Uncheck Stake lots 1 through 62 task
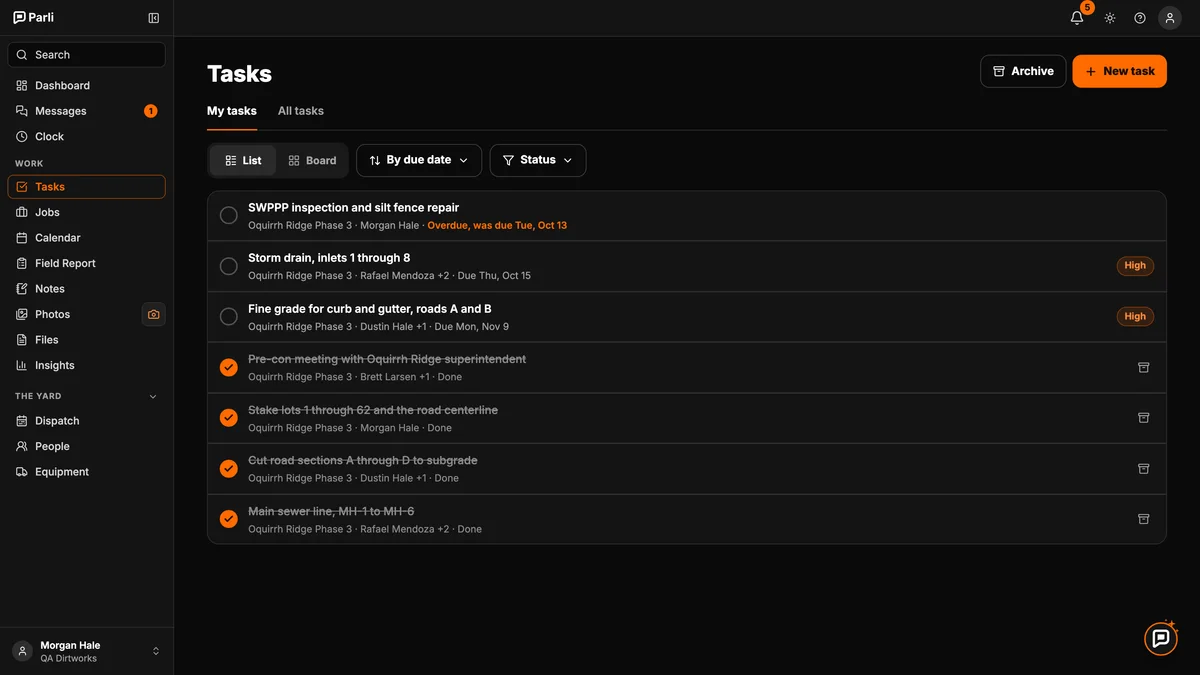Screen dimensions: 1200x675 [229, 418]
